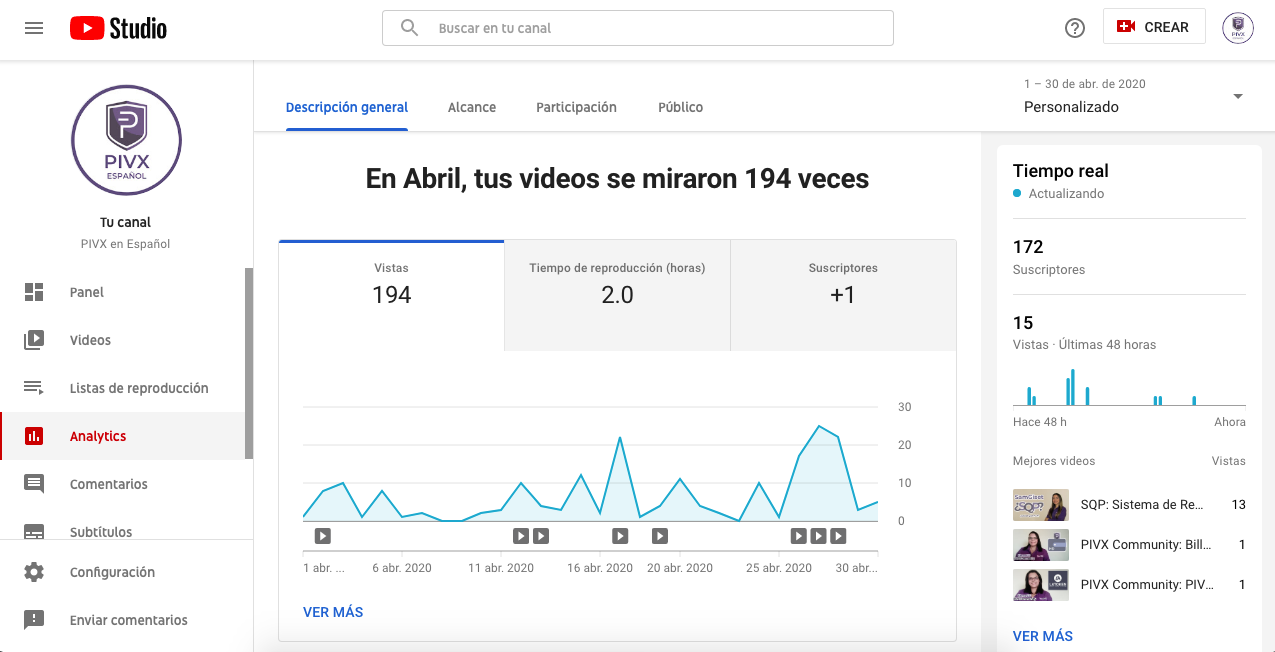Click VER MÁS under the views chart
The image size is (1275, 652).
[333, 612]
